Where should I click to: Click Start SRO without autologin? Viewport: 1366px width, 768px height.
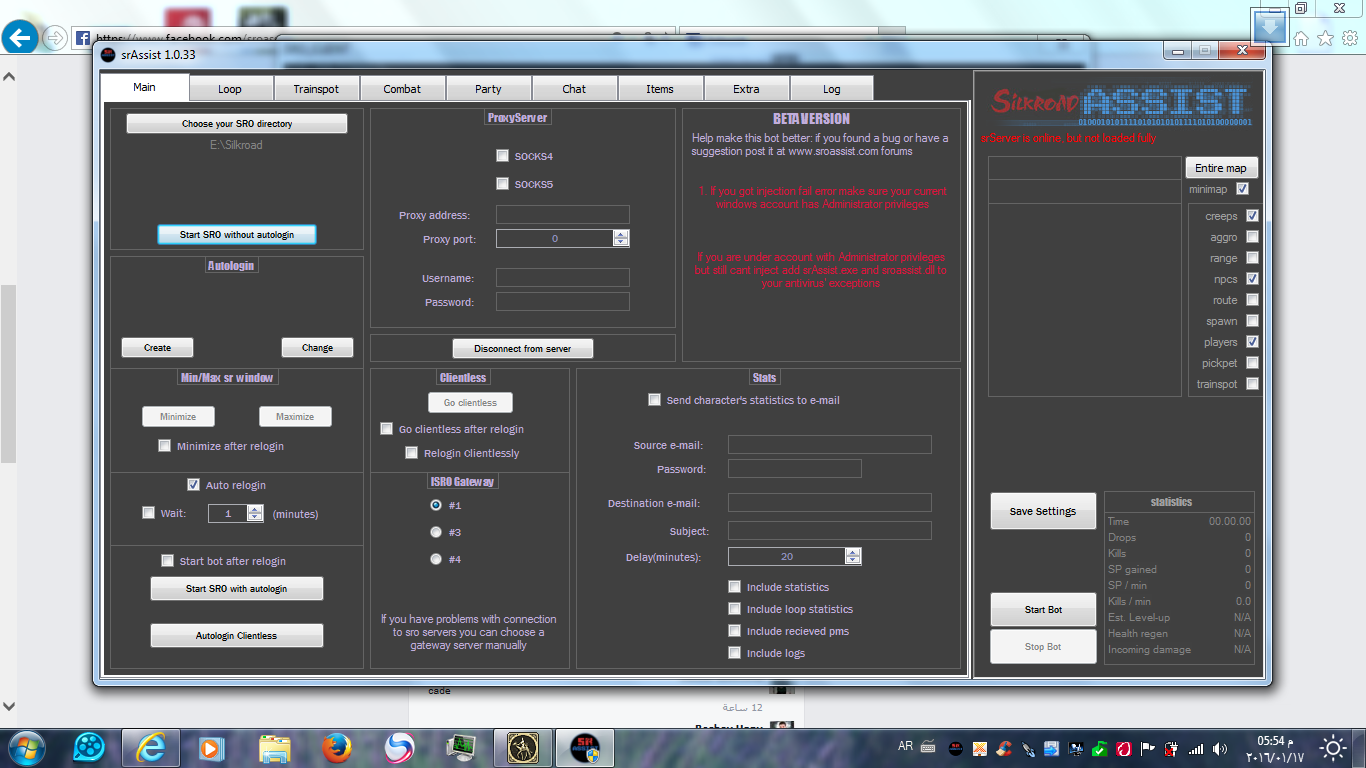point(237,234)
